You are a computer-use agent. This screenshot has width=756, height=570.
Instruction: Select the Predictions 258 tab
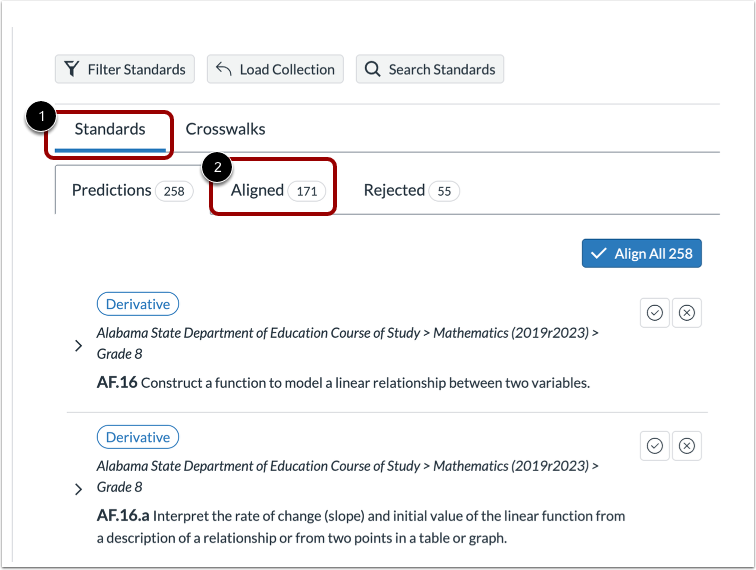[131, 190]
